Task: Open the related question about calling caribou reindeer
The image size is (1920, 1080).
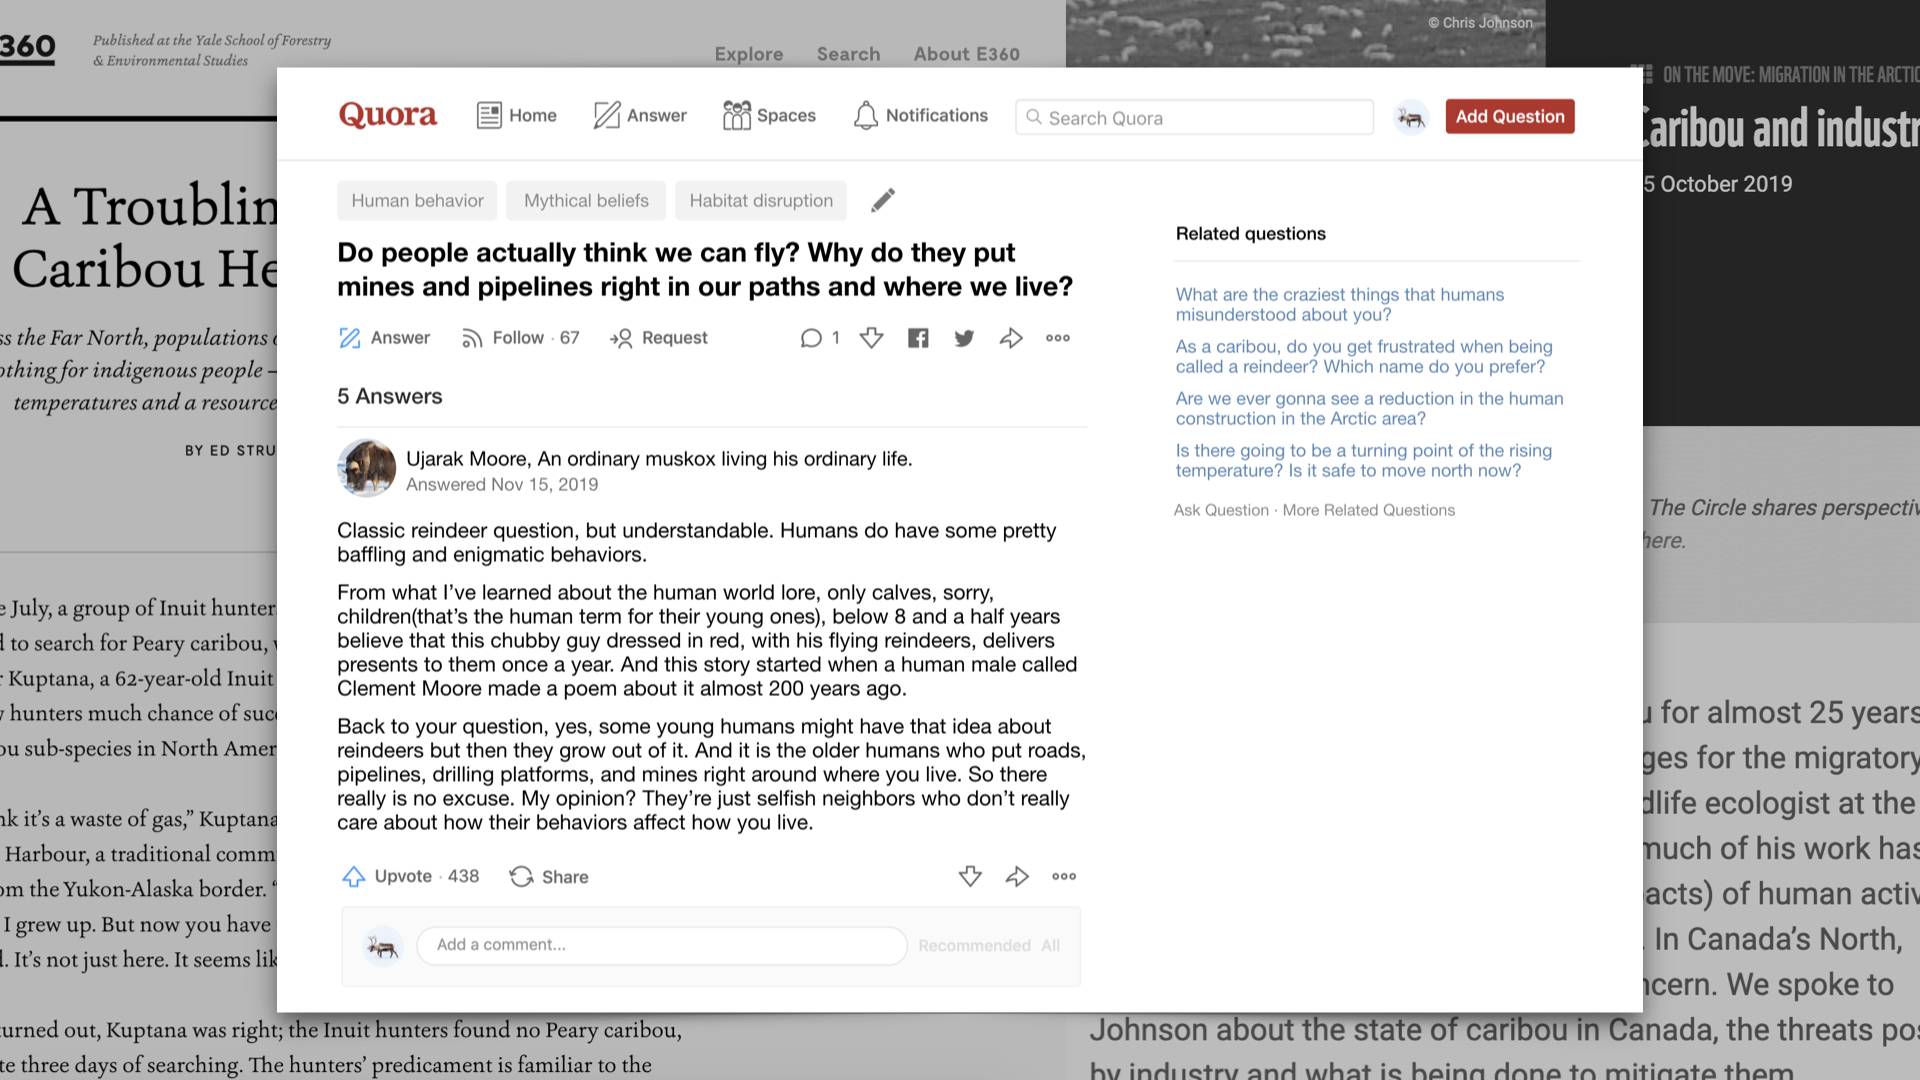Action: 1364,356
